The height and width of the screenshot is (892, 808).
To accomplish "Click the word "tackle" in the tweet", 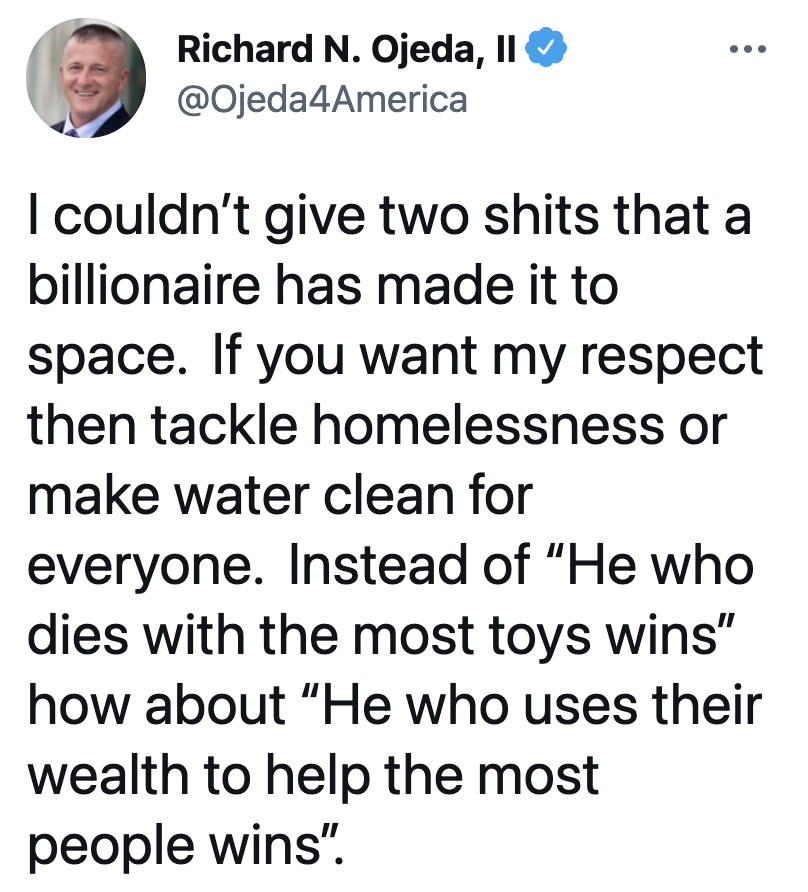I will (224, 424).
